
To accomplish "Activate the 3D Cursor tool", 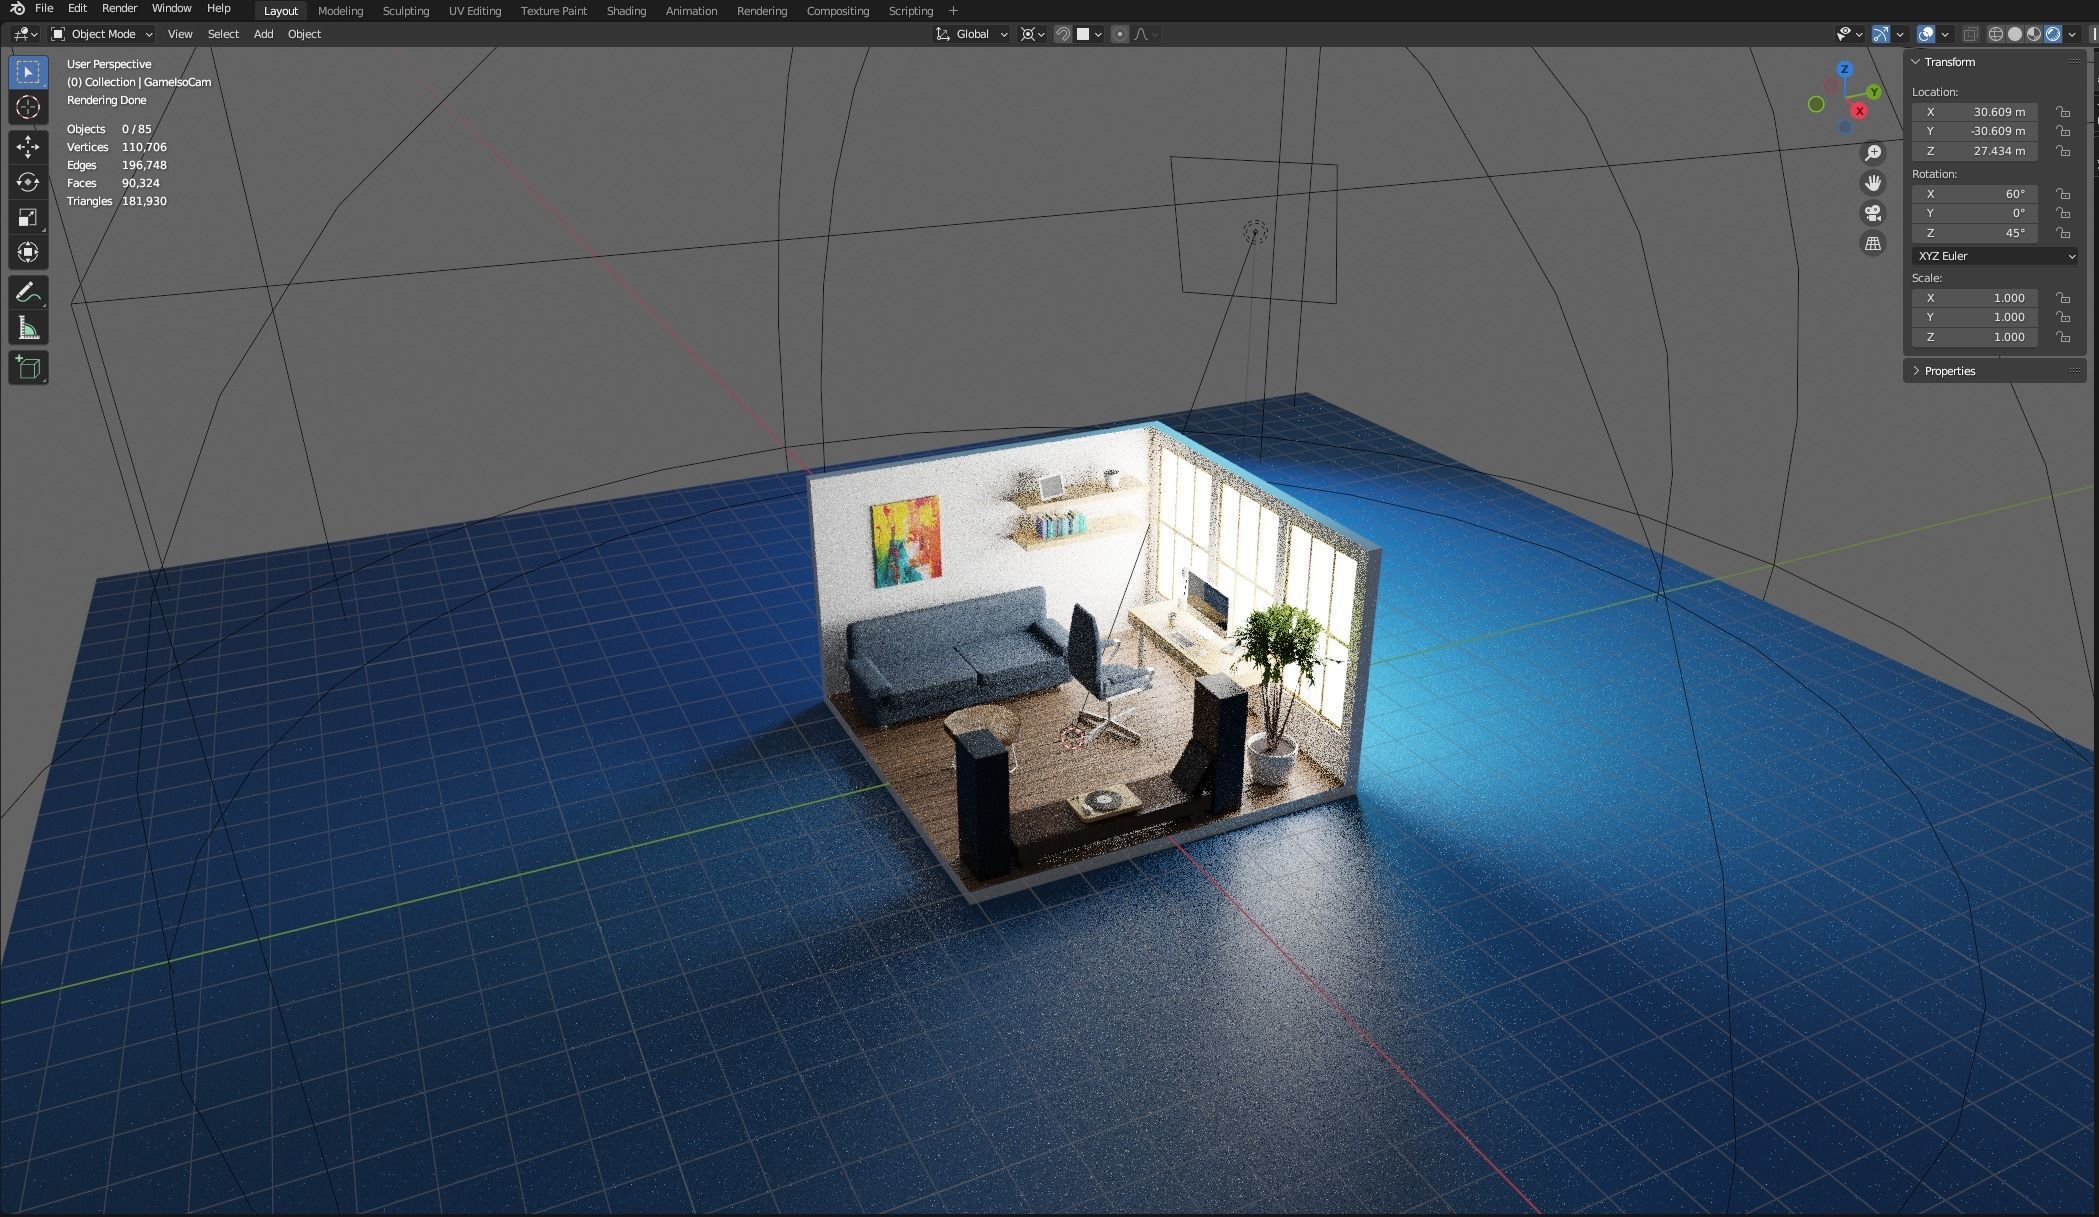I will [x=28, y=107].
